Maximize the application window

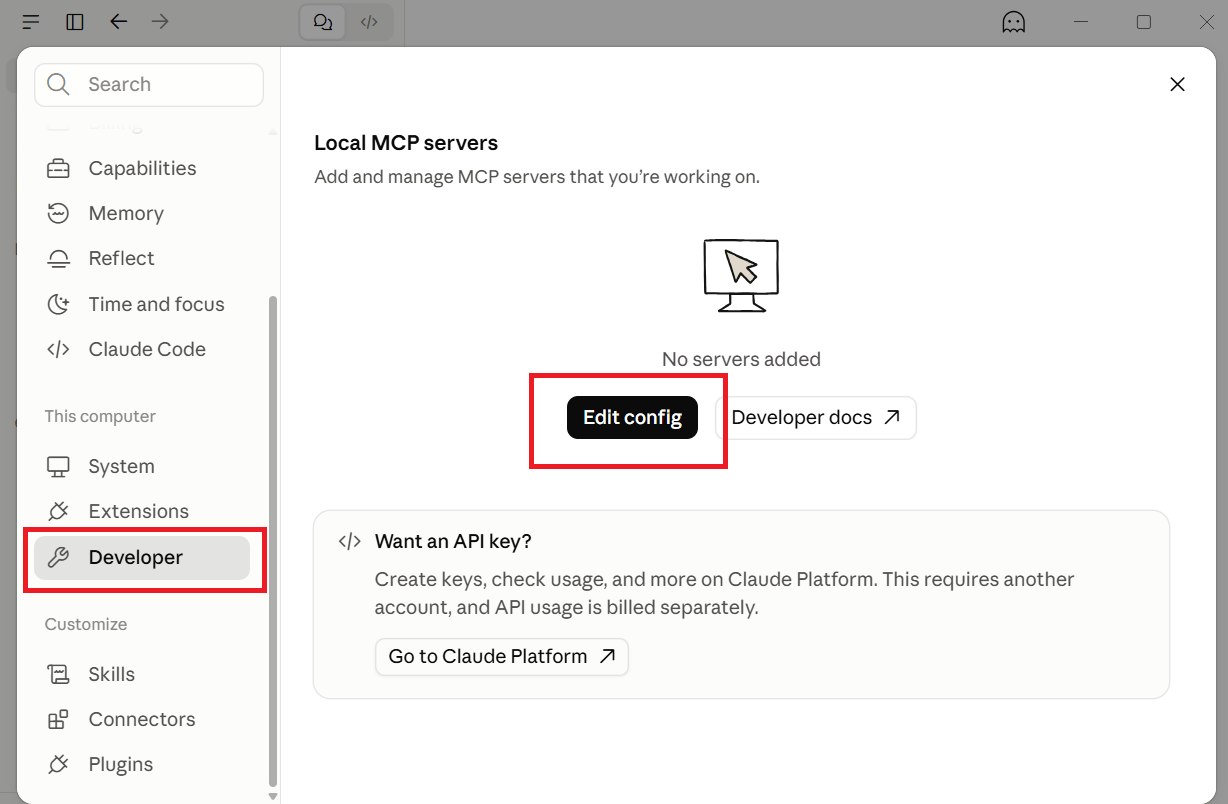tap(1144, 22)
